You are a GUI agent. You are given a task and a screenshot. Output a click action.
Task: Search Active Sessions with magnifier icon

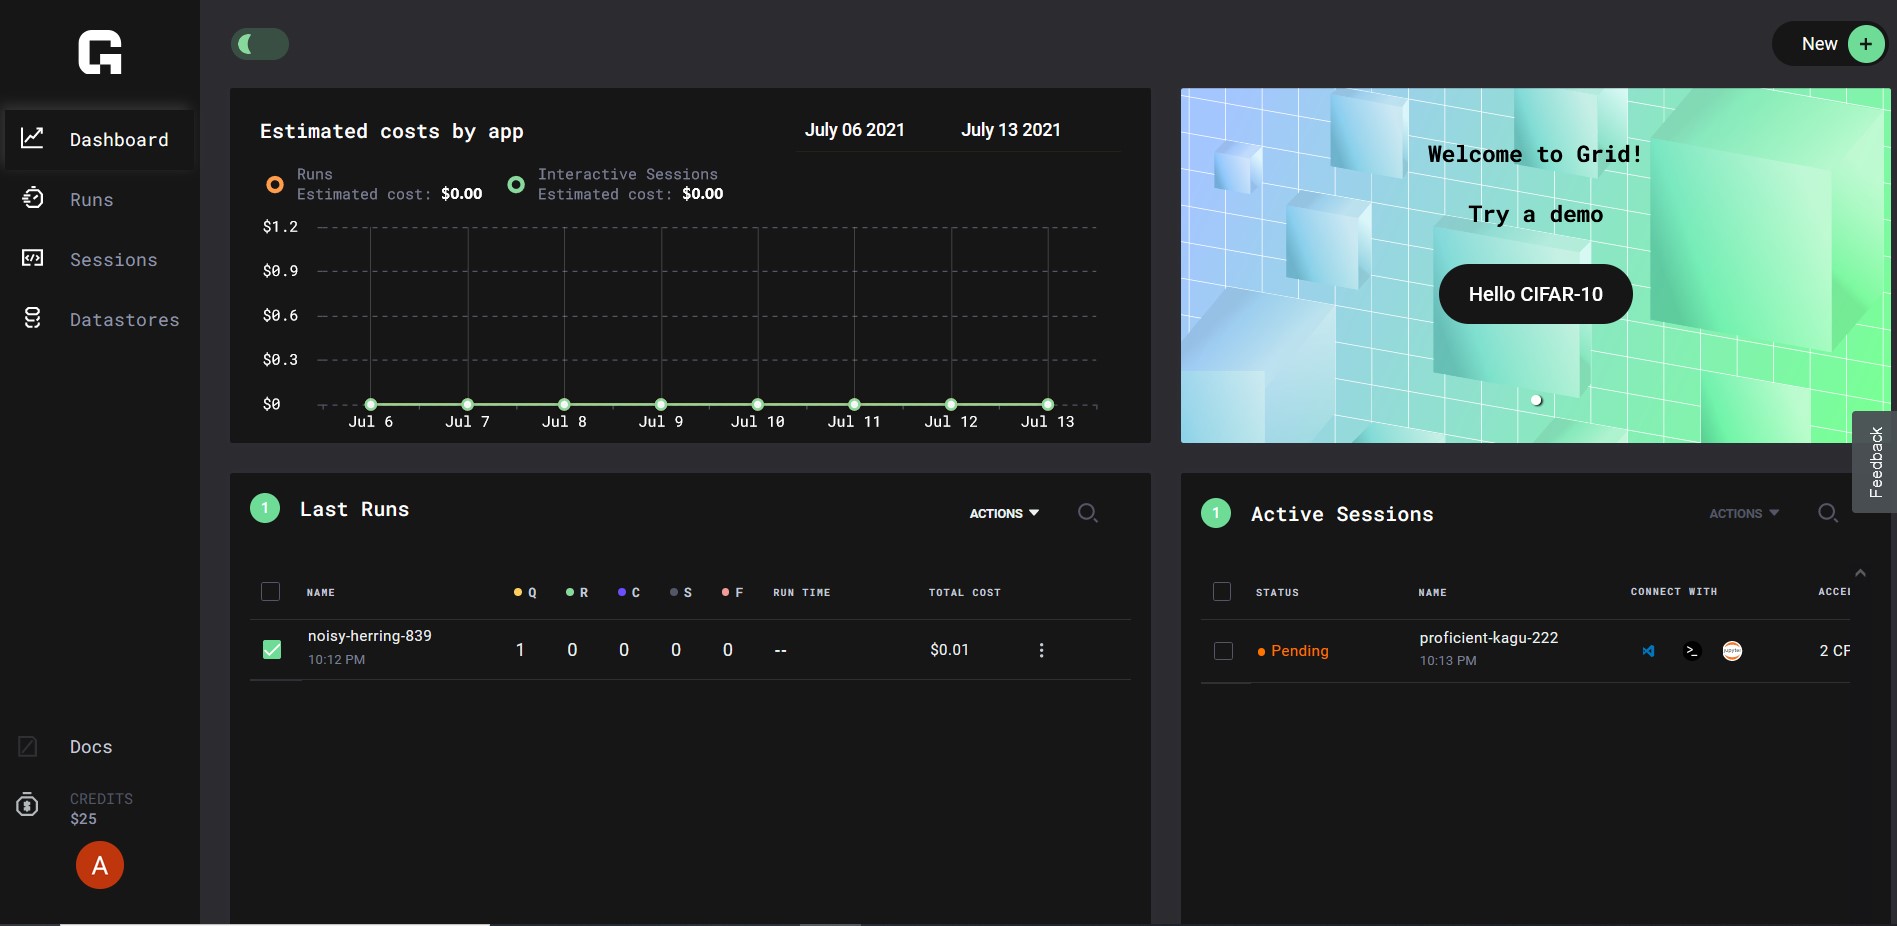[x=1828, y=513]
